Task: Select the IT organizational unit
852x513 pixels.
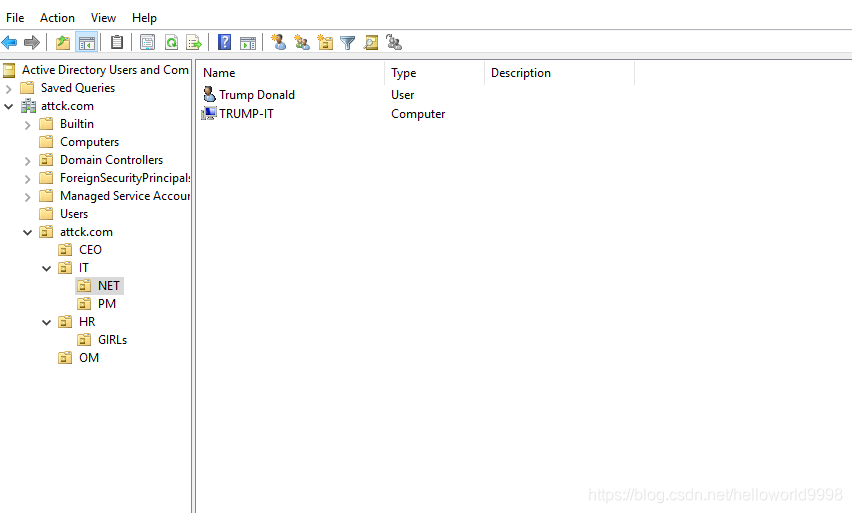Action: point(84,267)
